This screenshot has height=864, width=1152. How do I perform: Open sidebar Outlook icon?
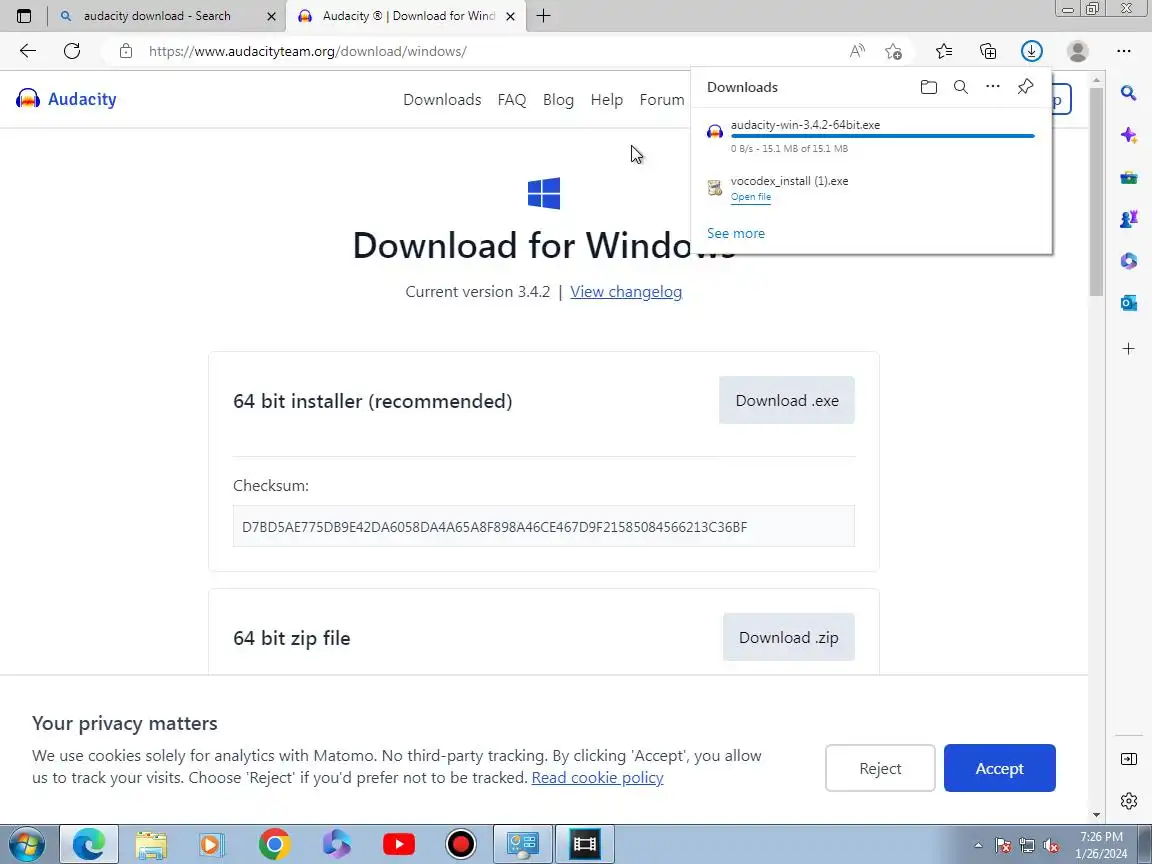pos(1128,303)
